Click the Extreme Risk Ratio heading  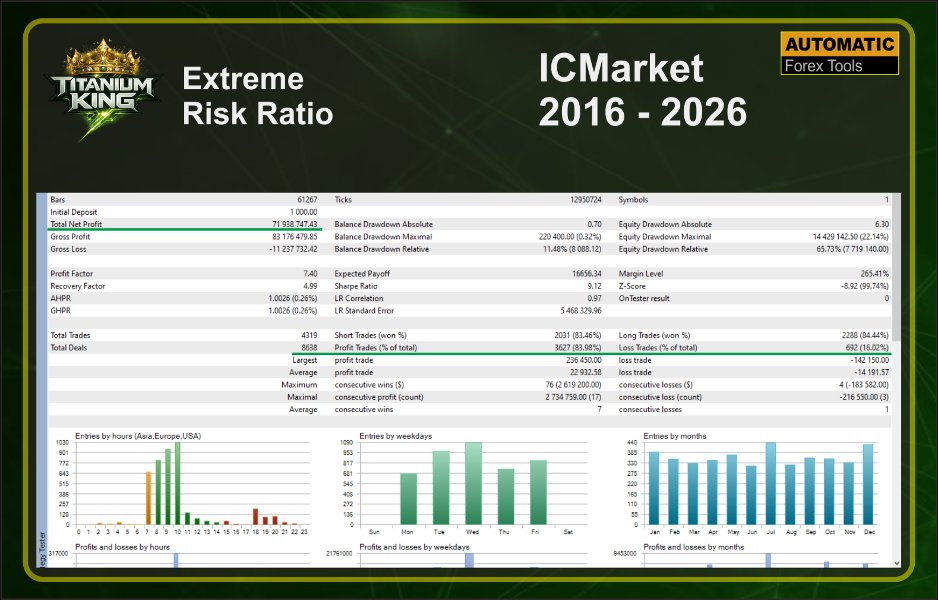pos(258,96)
